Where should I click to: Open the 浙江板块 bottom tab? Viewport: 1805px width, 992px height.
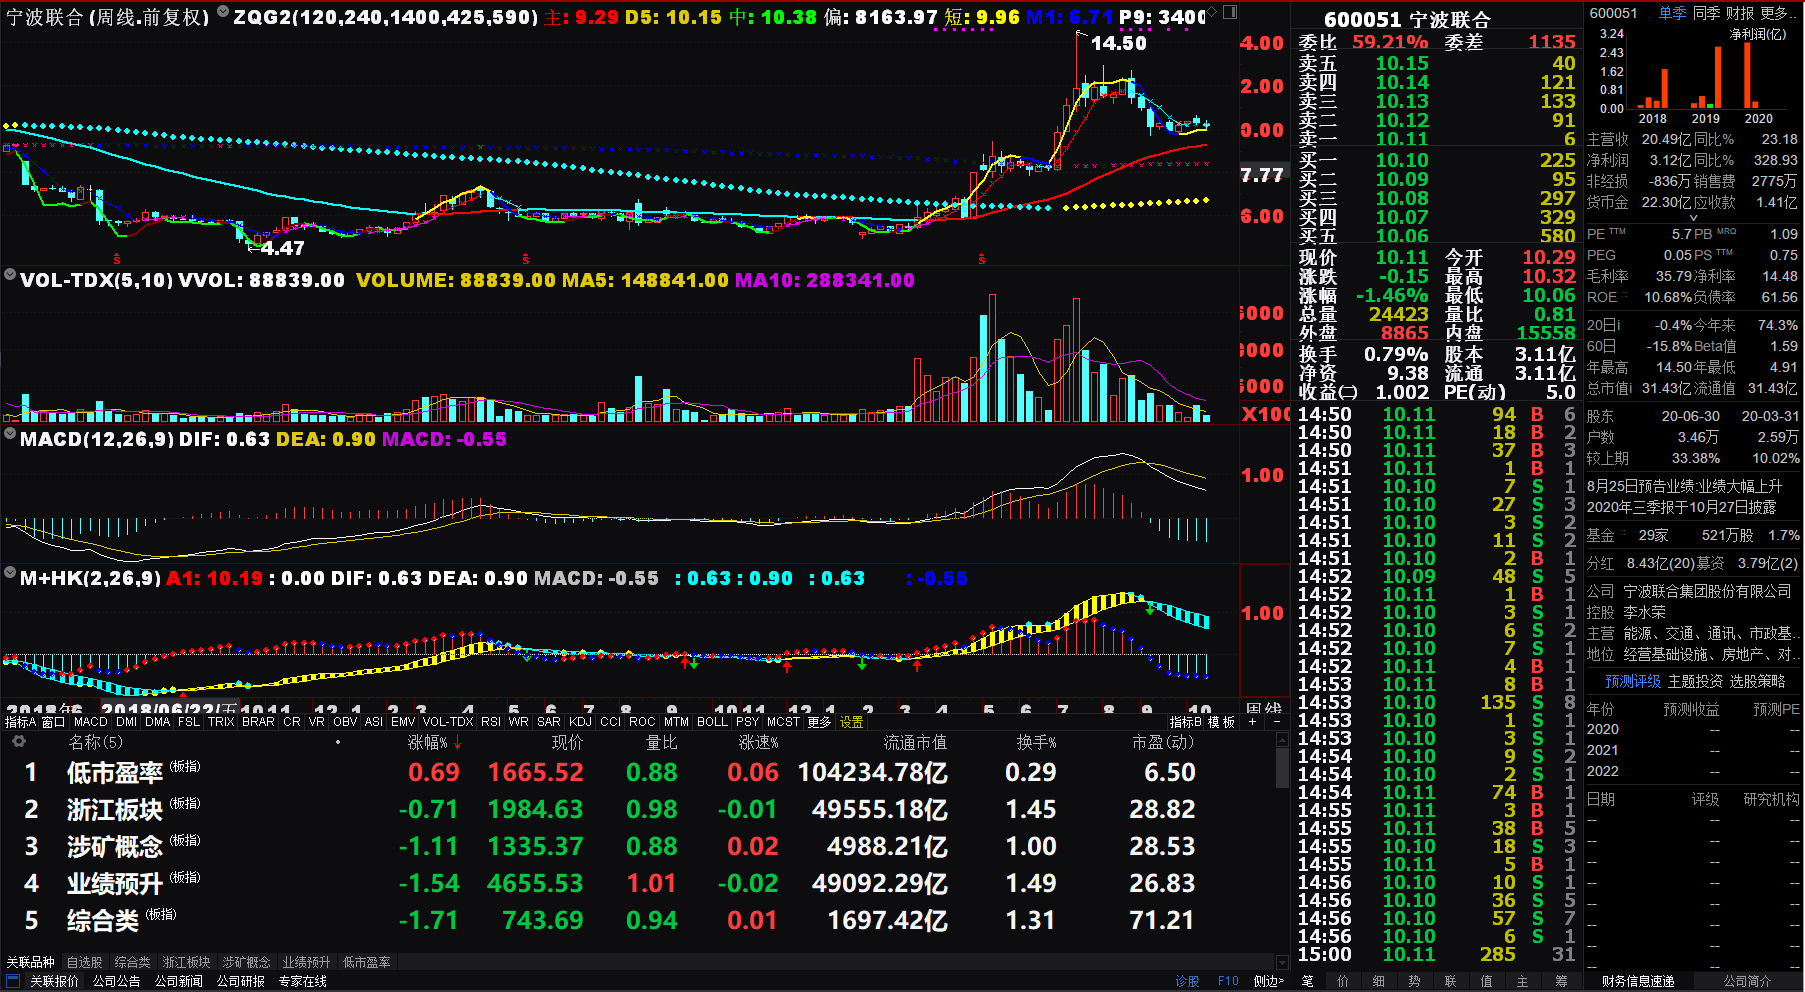[x=186, y=962]
